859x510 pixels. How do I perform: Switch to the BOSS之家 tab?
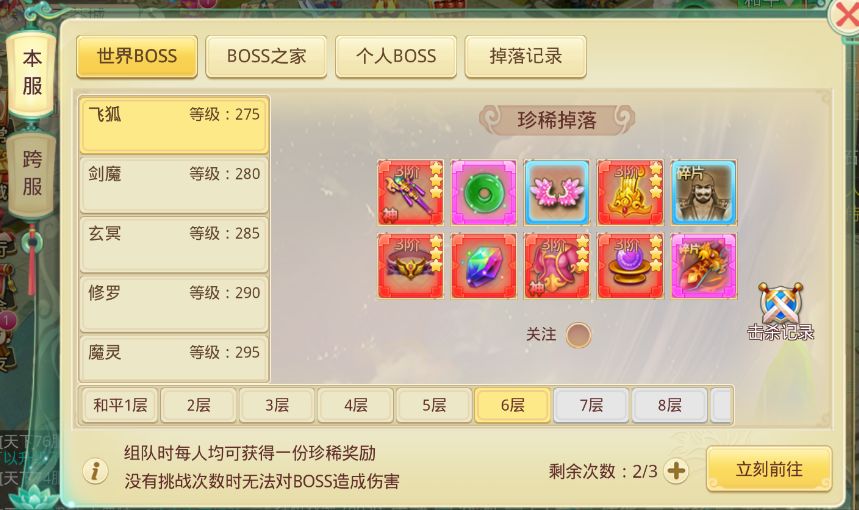pyautogui.click(x=266, y=56)
